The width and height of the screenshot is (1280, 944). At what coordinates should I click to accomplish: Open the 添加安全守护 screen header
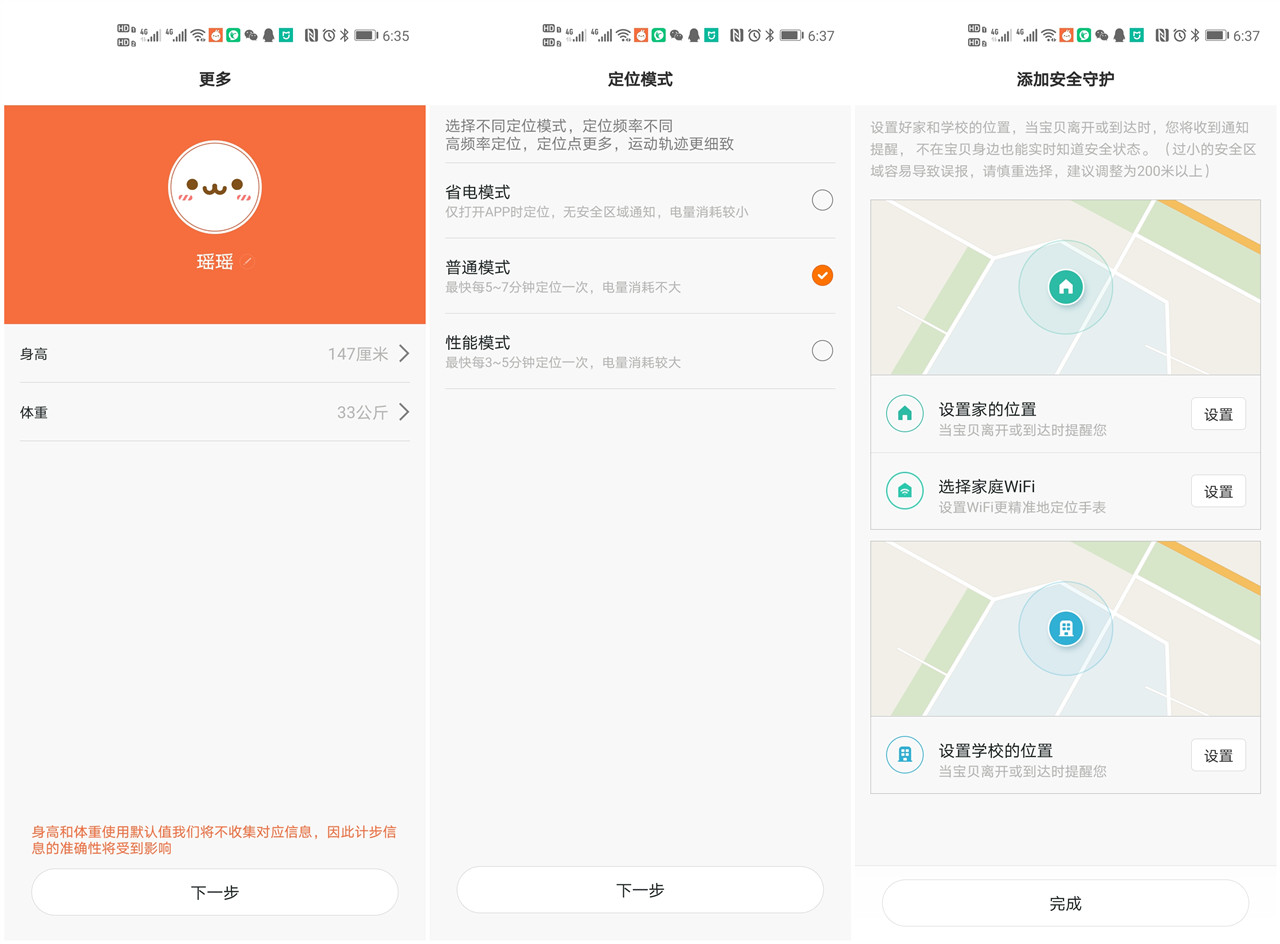[x=1067, y=78]
